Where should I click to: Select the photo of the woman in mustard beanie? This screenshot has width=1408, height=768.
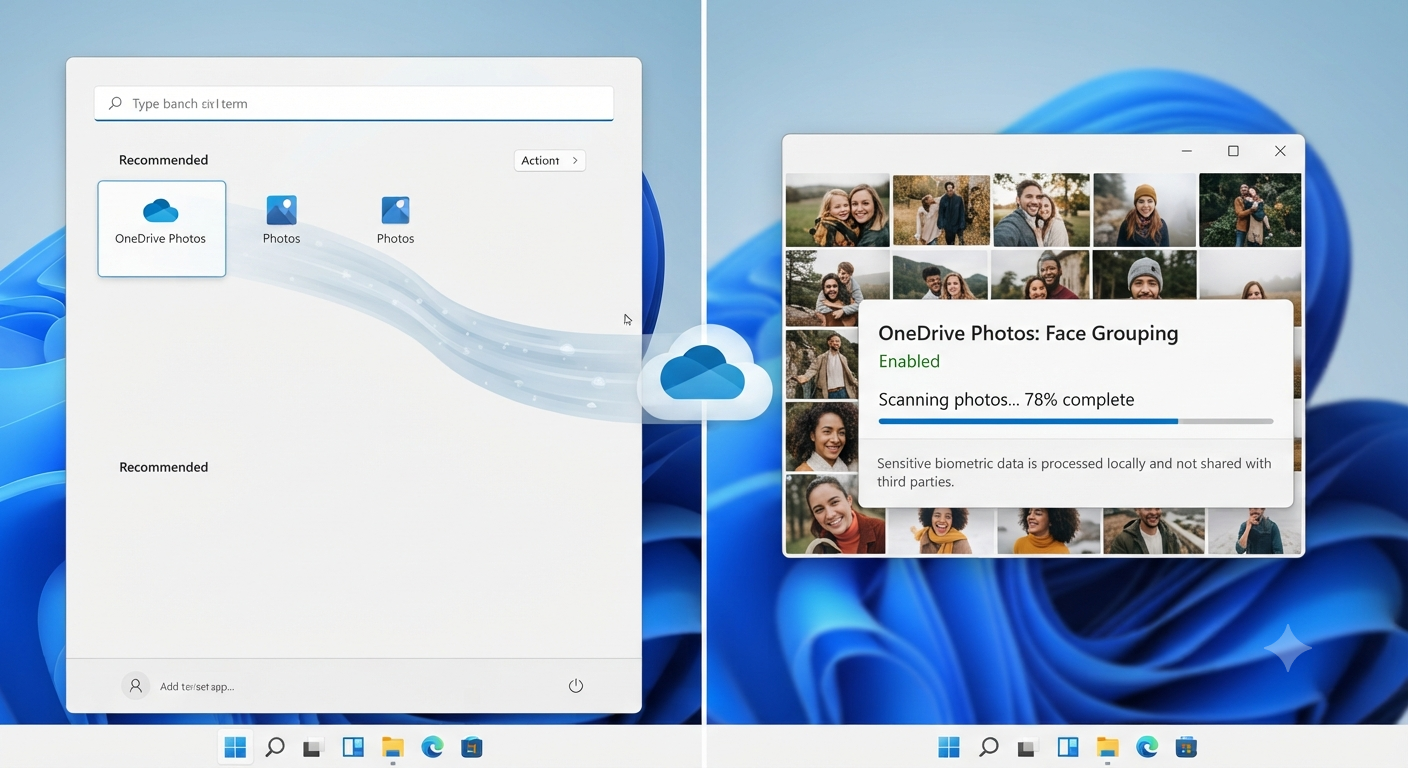click(x=1144, y=210)
